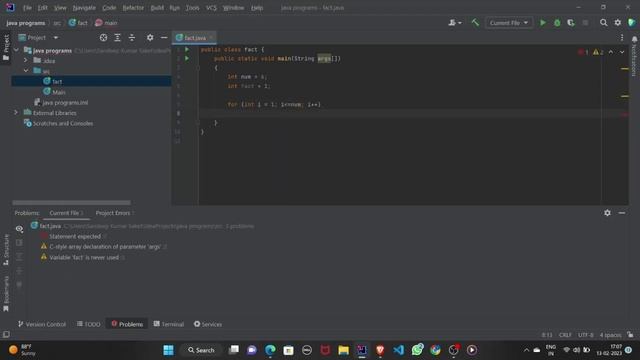The width and height of the screenshot is (640, 360).
Task: Open Search Everywhere with the magnifier icon
Action: (x=603, y=23)
